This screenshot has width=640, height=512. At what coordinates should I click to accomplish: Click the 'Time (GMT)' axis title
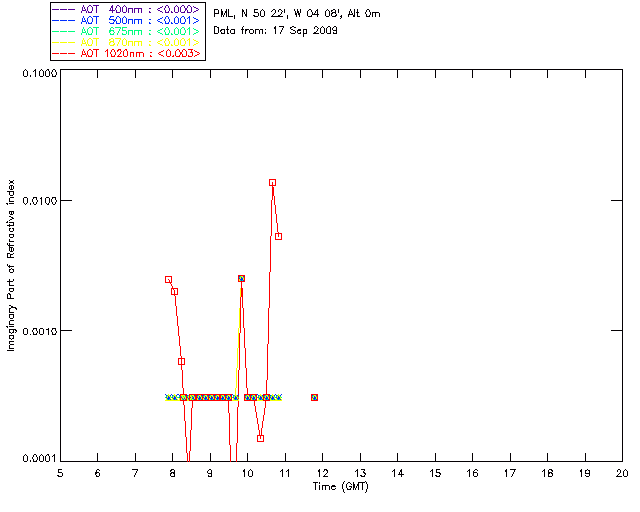point(341,487)
